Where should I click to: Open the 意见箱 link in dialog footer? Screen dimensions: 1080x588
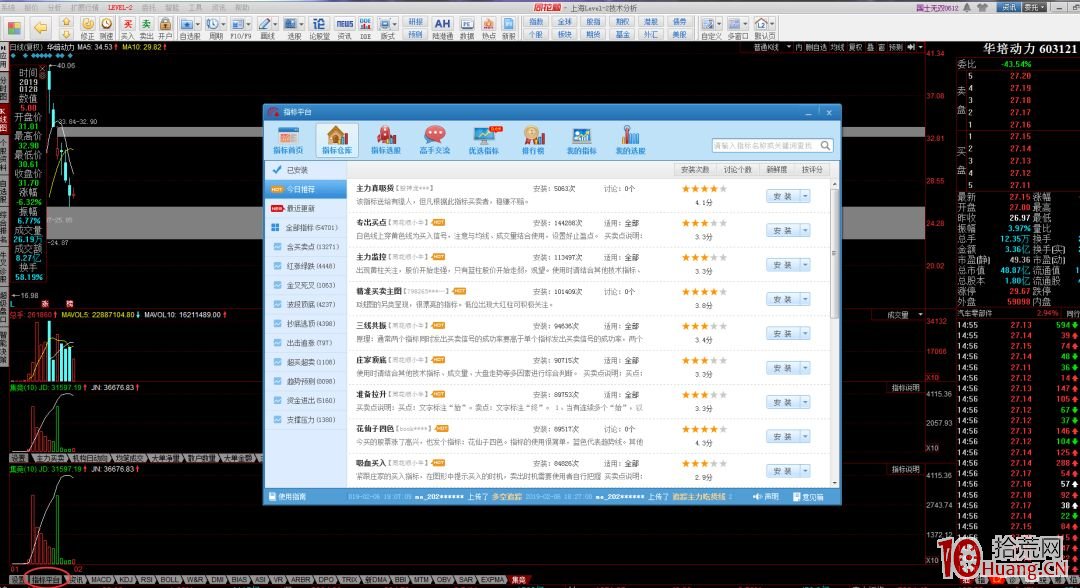point(808,496)
